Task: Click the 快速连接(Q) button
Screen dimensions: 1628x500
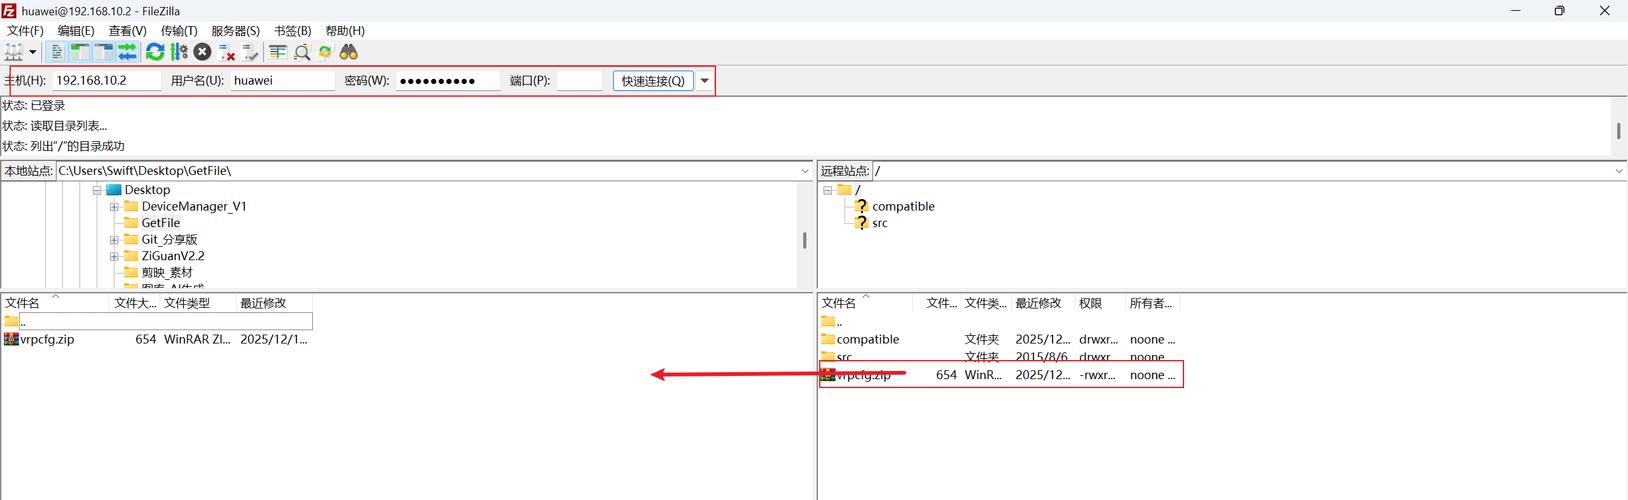Action: 653,81
